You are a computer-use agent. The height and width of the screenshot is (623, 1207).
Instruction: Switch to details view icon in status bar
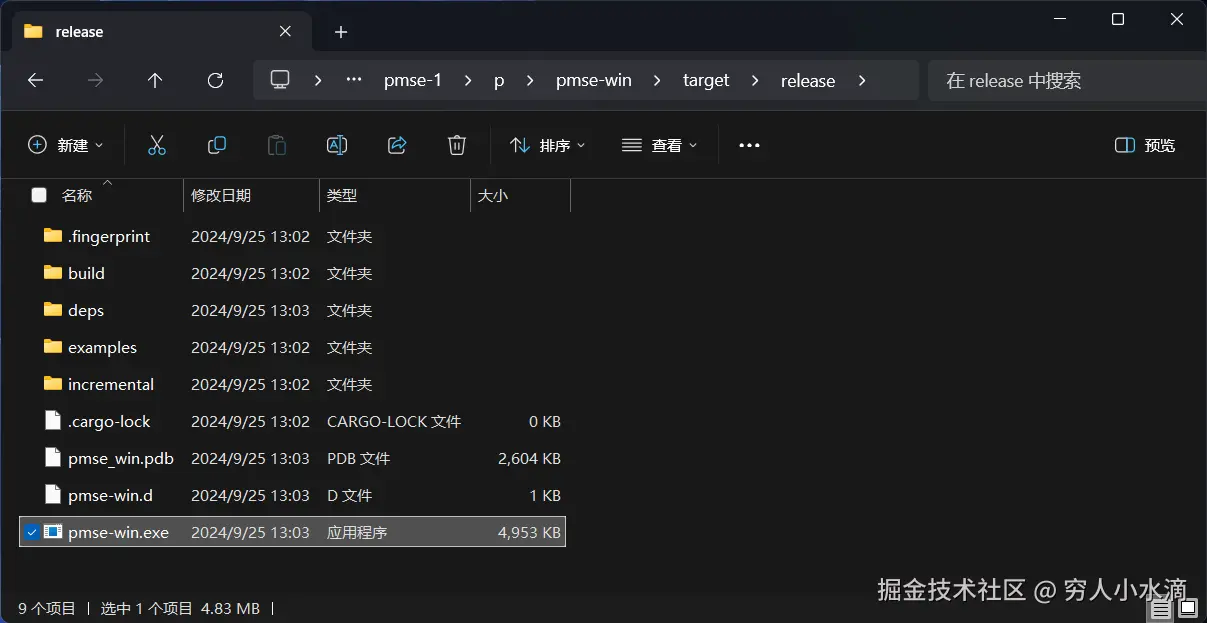click(x=1160, y=609)
